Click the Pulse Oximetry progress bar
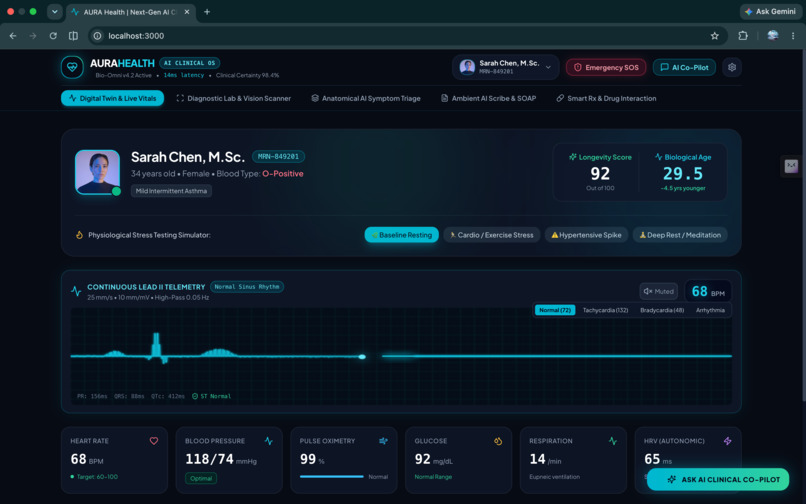The height and width of the screenshot is (504, 806). pyautogui.click(x=332, y=477)
